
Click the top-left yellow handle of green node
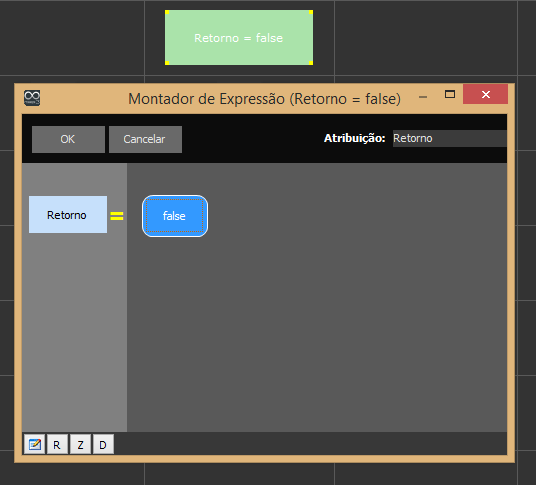[x=167, y=12]
